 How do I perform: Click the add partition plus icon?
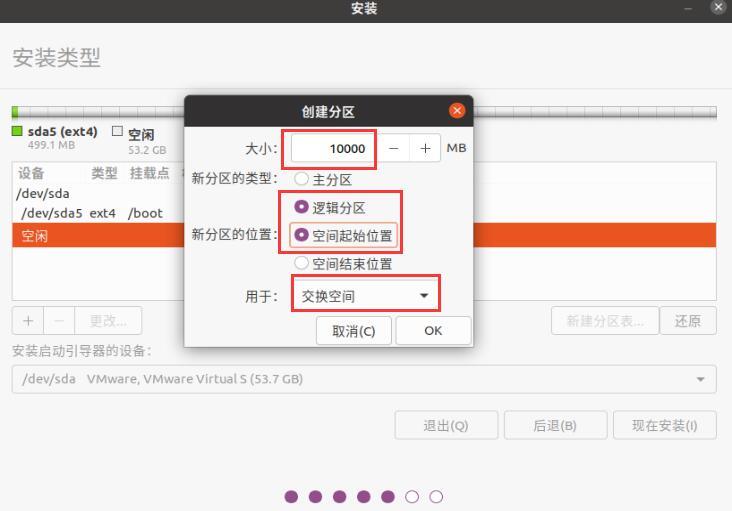point(28,321)
